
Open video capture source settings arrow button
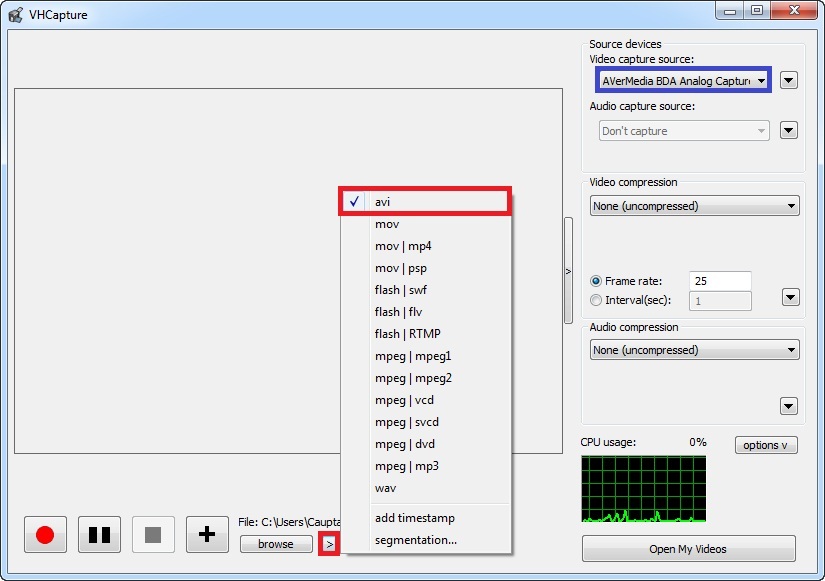[788, 81]
